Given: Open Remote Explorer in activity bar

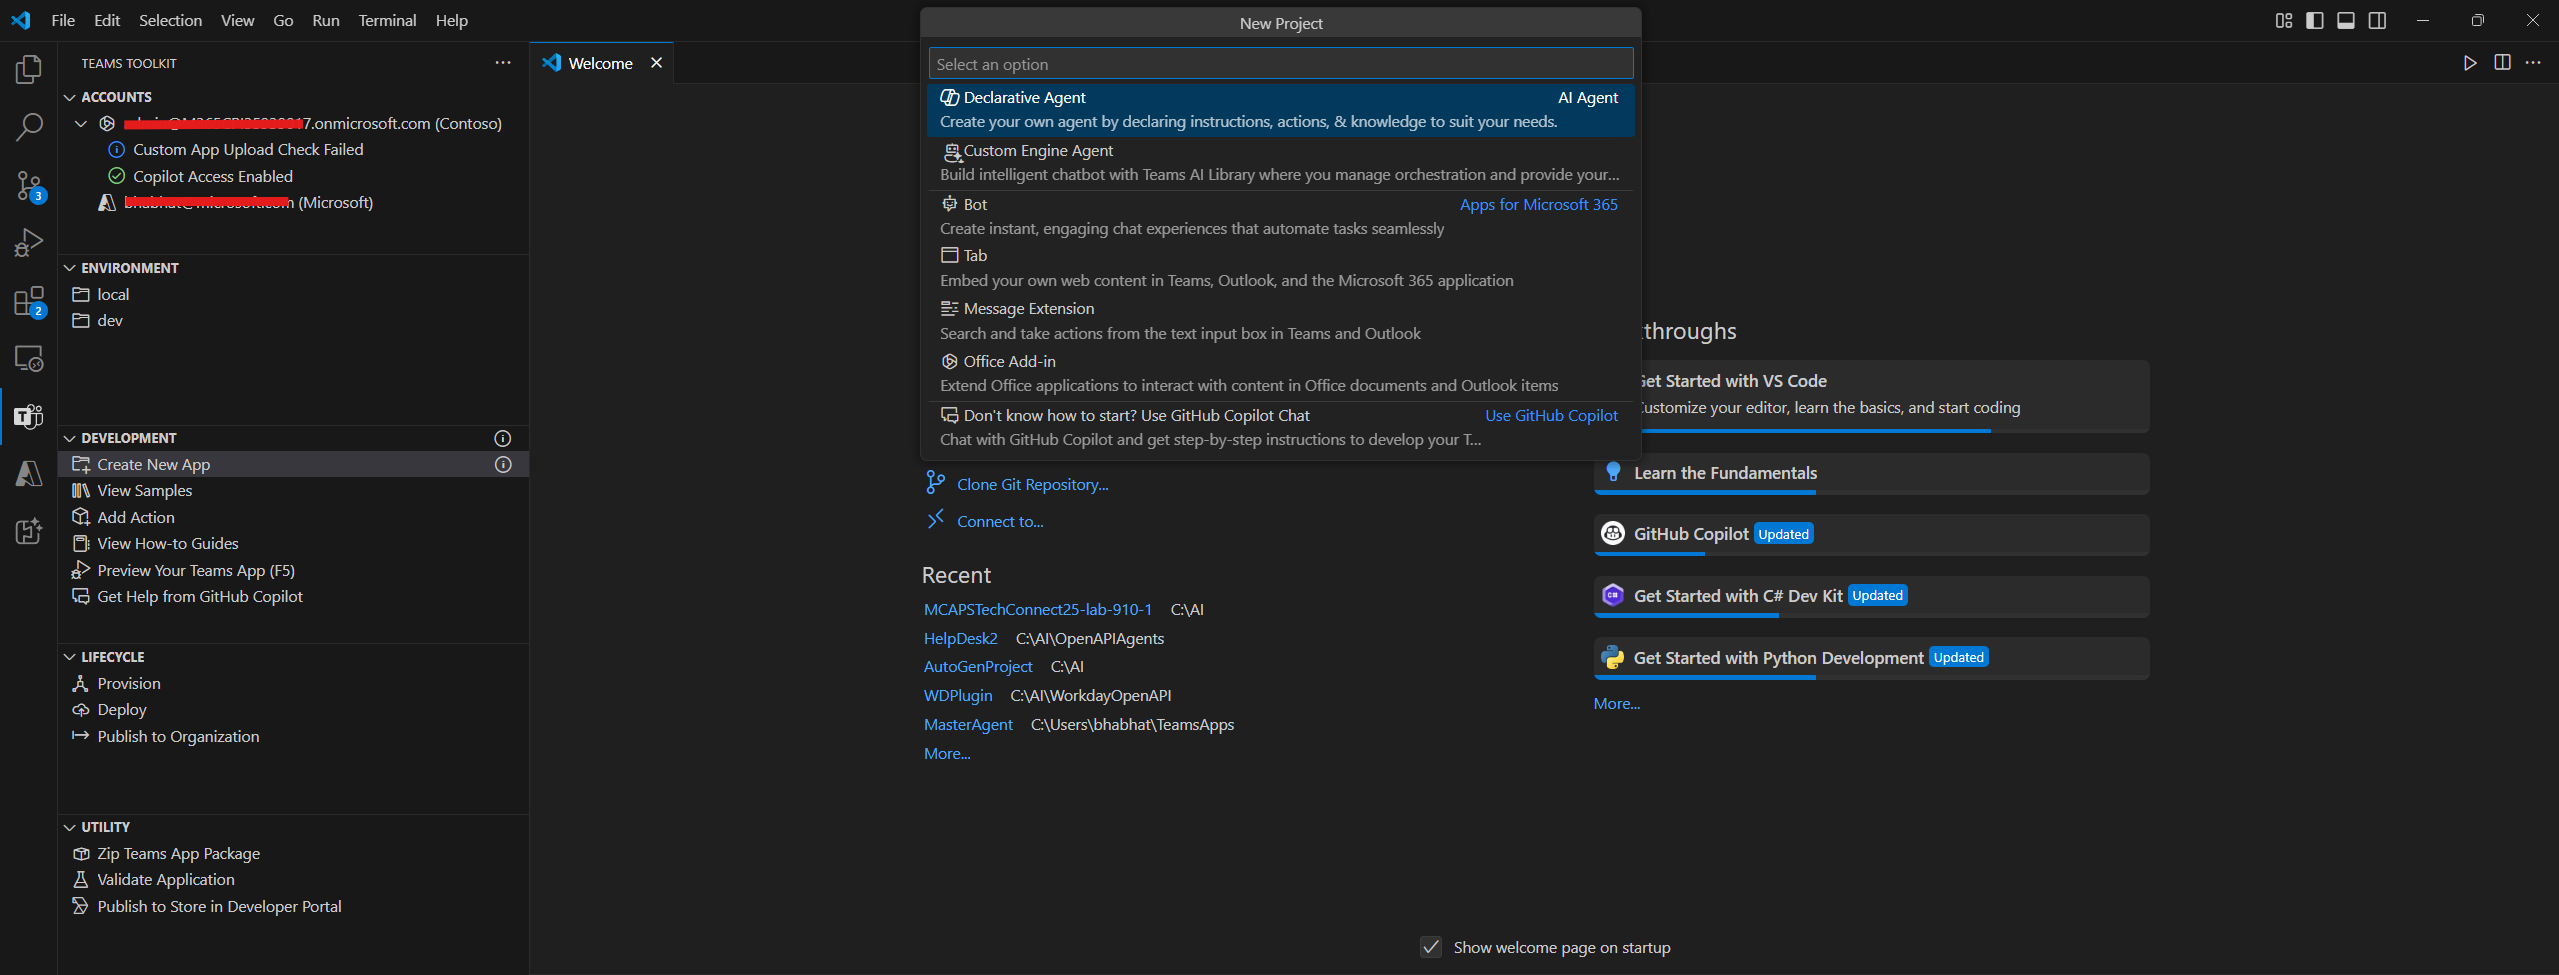Looking at the screenshot, I should click(x=29, y=359).
